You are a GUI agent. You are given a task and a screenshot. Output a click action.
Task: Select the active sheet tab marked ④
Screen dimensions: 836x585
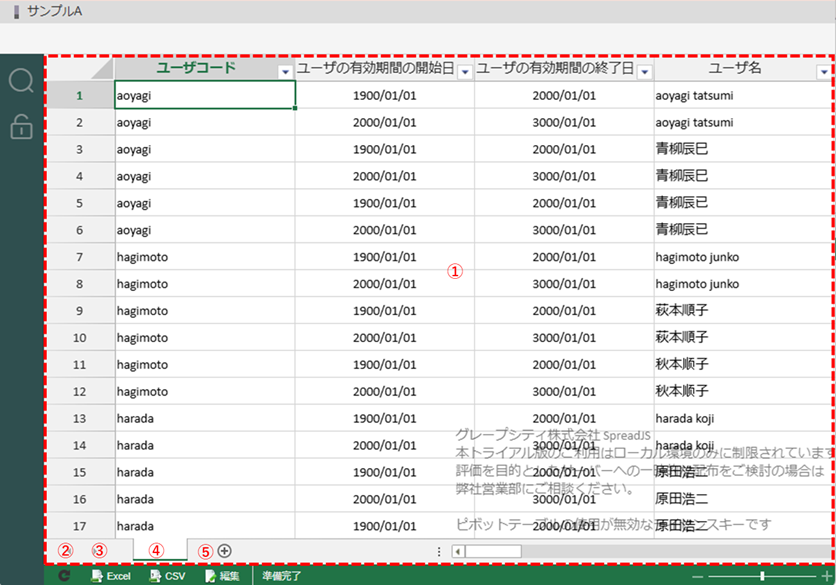pos(159,550)
